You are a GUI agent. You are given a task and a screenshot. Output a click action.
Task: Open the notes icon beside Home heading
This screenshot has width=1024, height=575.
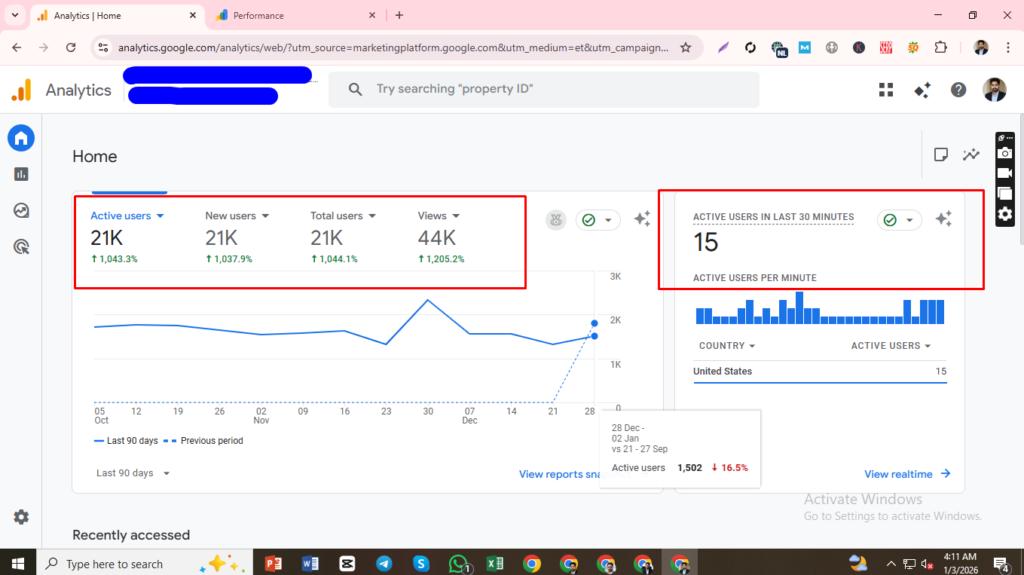(x=940, y=155)
